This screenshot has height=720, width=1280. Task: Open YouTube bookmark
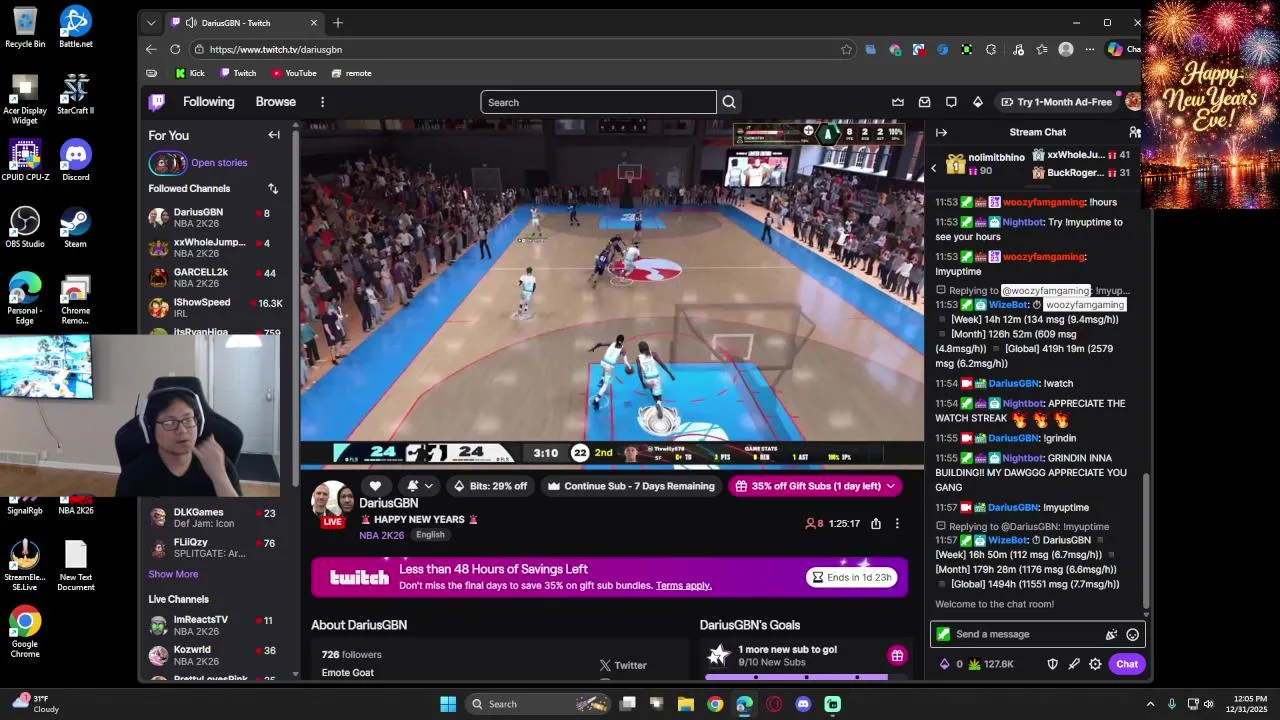point(294,73)
